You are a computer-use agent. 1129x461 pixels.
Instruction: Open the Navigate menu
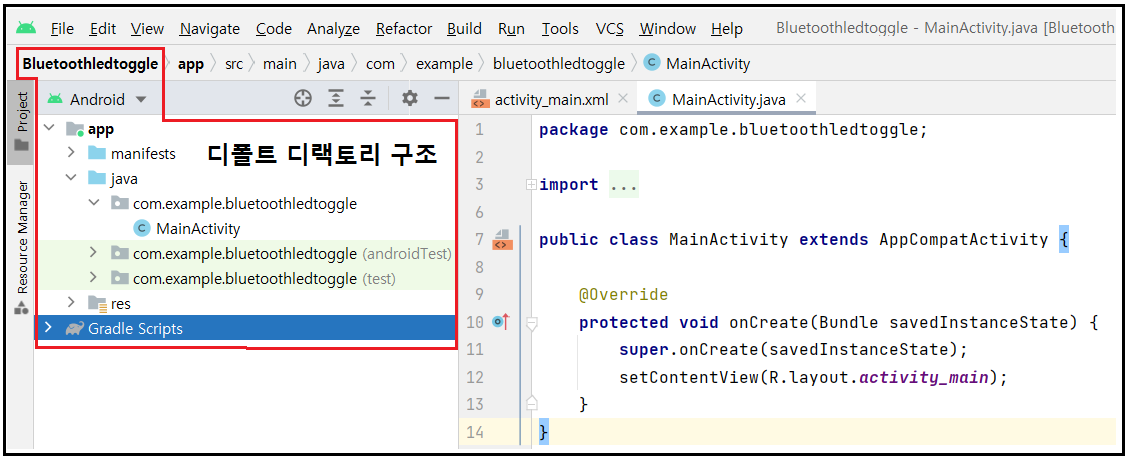pos(210,29)
